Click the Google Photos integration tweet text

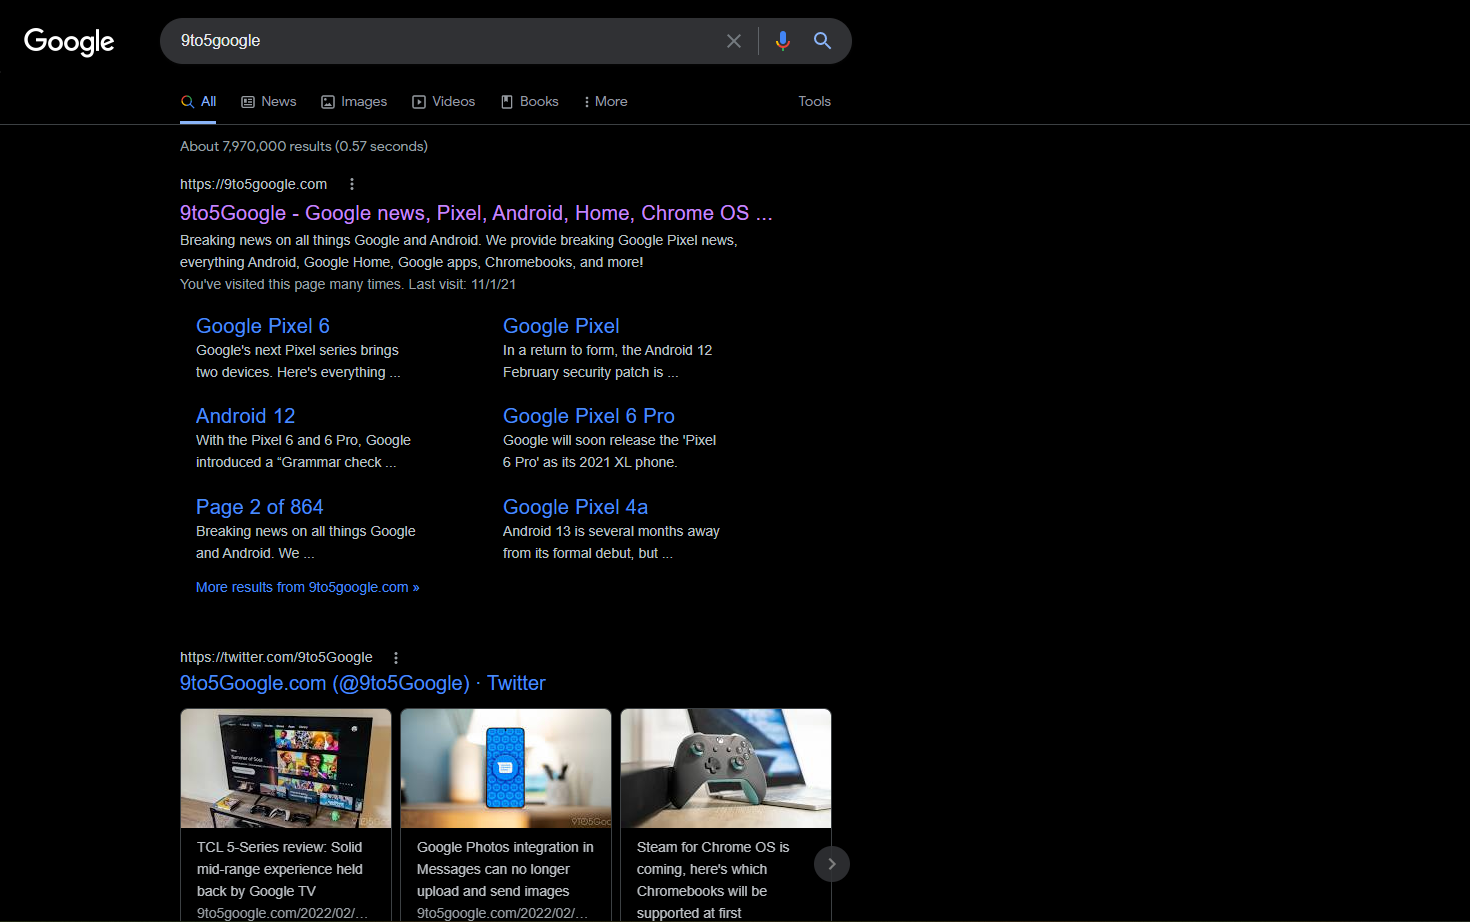pyautogui.click(x=505, y=869)
